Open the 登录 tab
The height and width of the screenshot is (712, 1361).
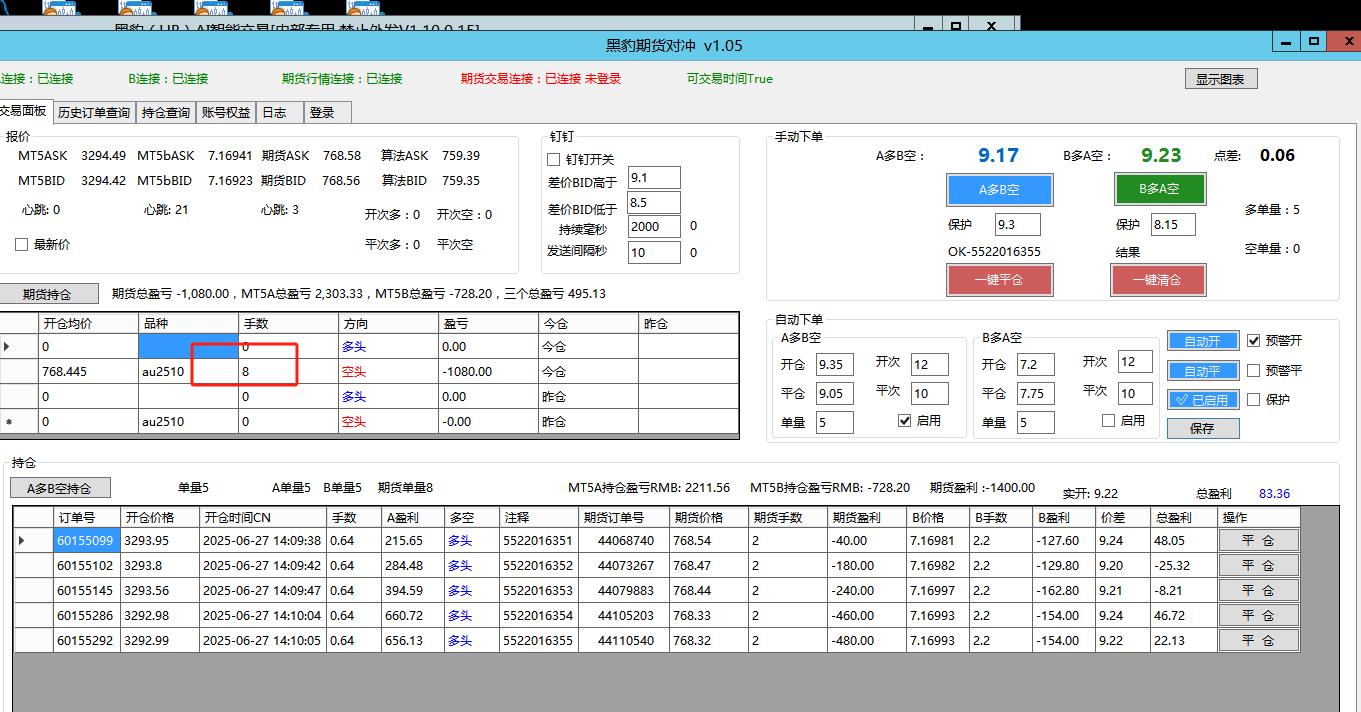(x=321, y=113)
